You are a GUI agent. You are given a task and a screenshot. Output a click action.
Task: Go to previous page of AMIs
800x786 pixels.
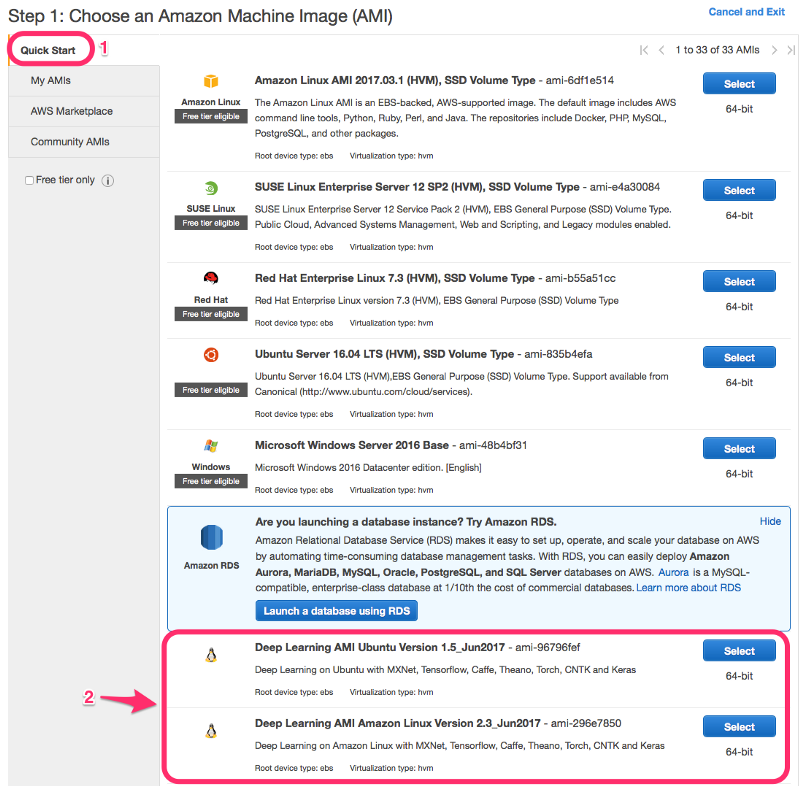(661, 50)
